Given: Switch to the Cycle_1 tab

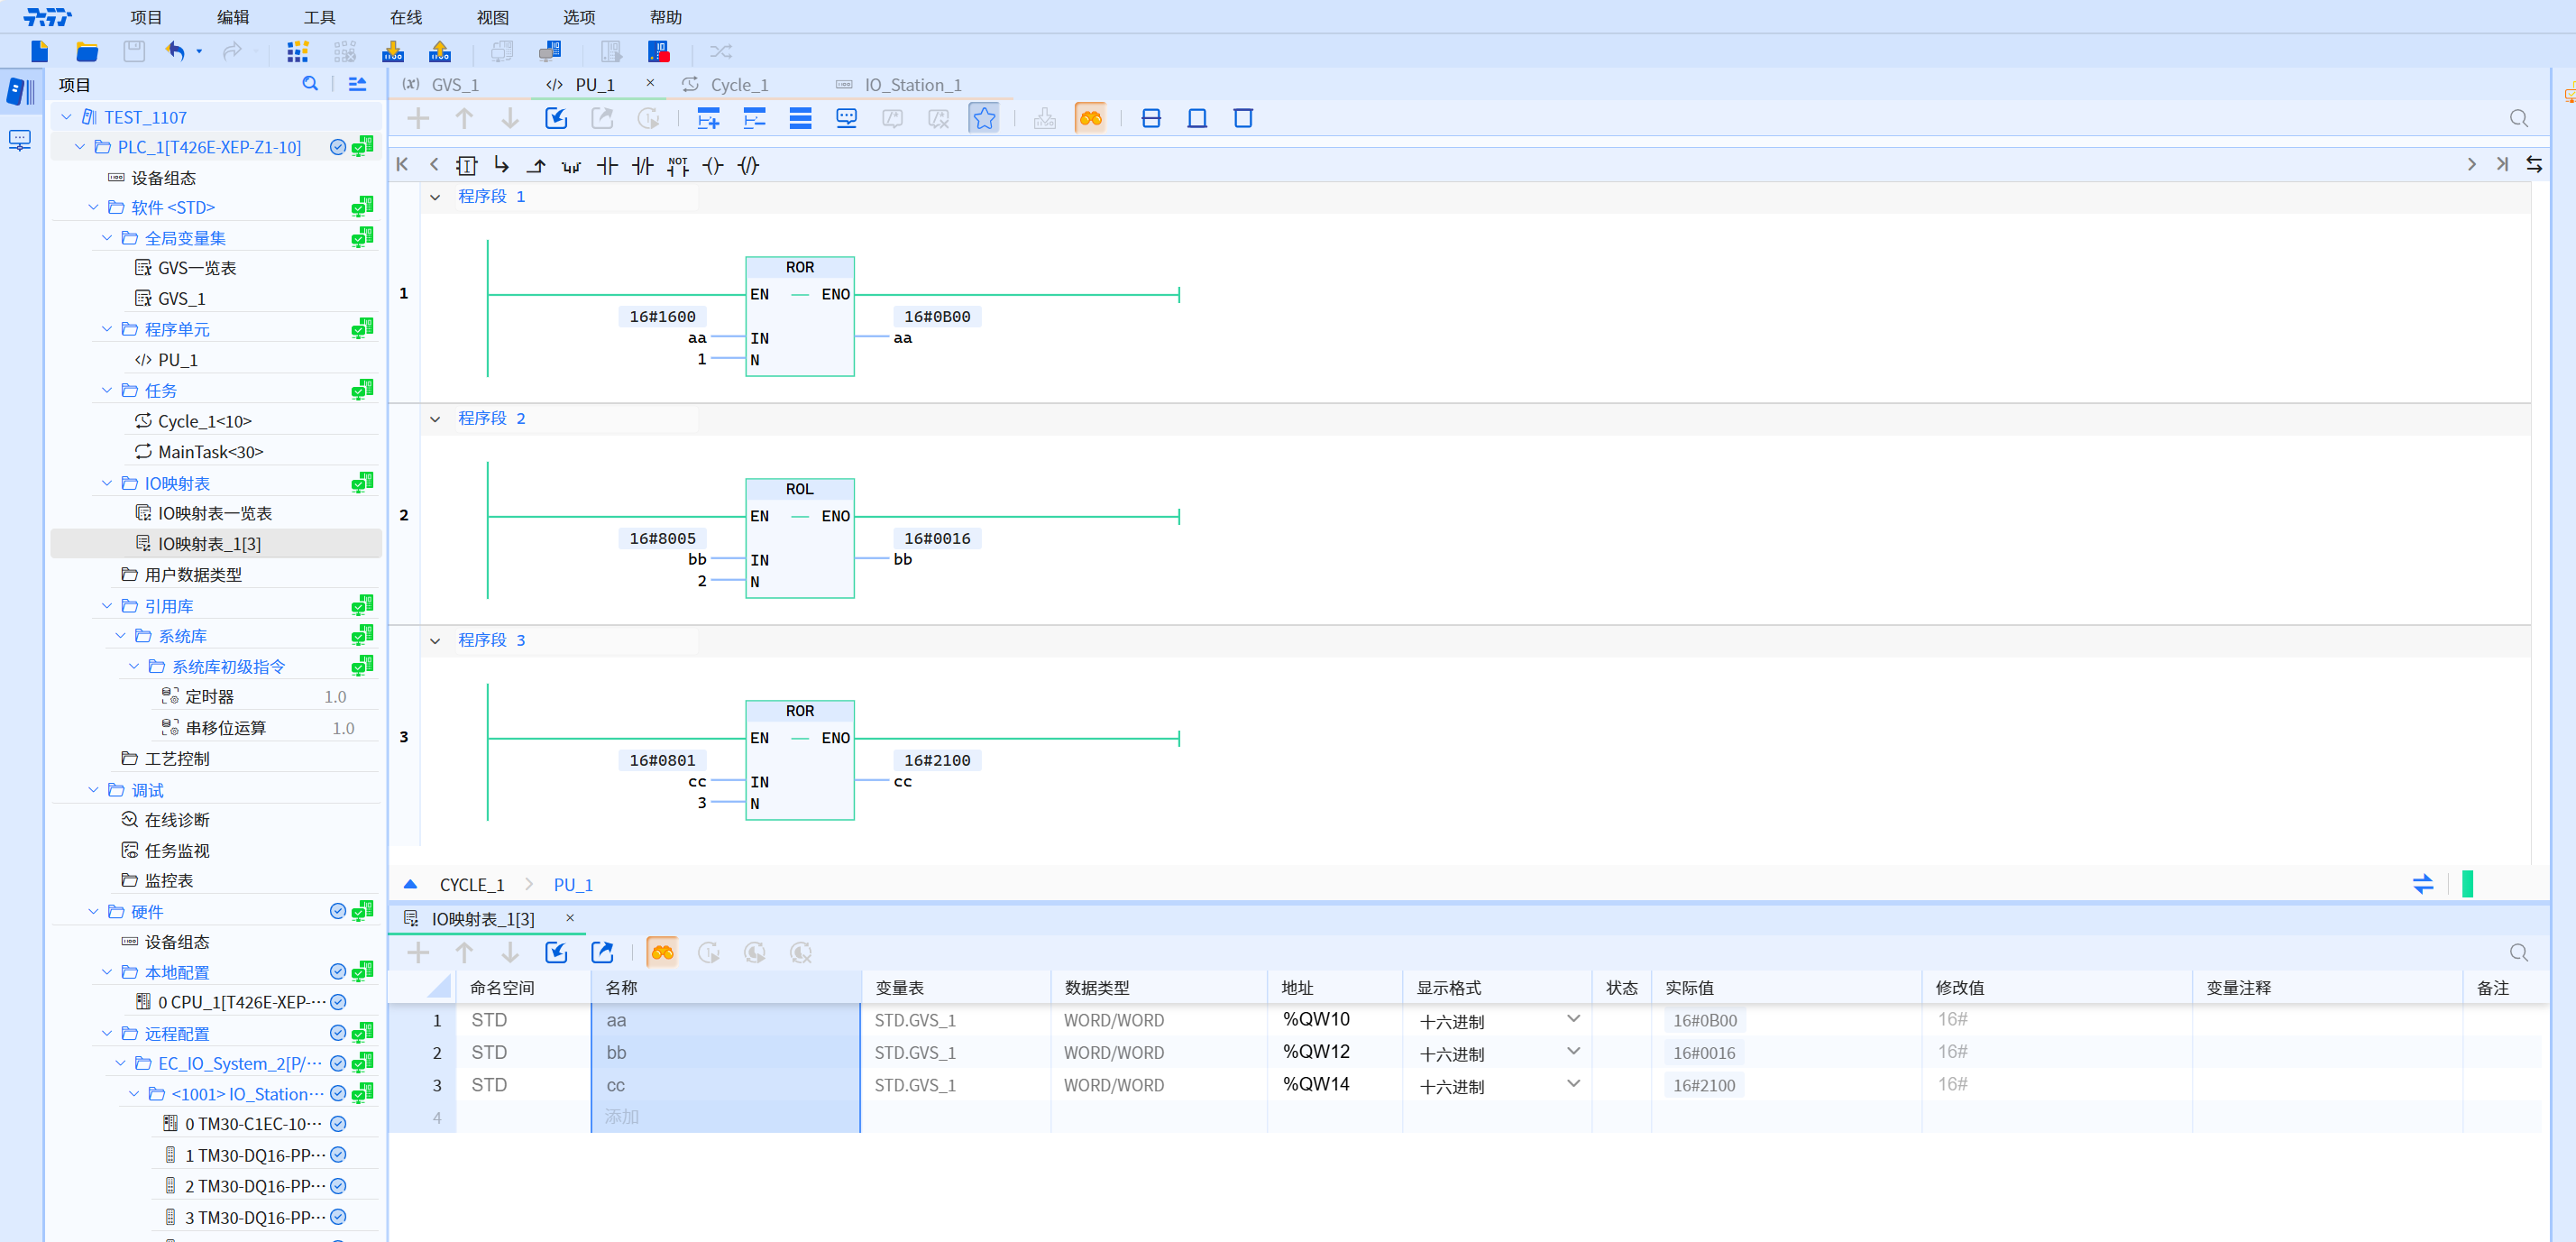Looking at the screenshot, I should pos(738,85).
